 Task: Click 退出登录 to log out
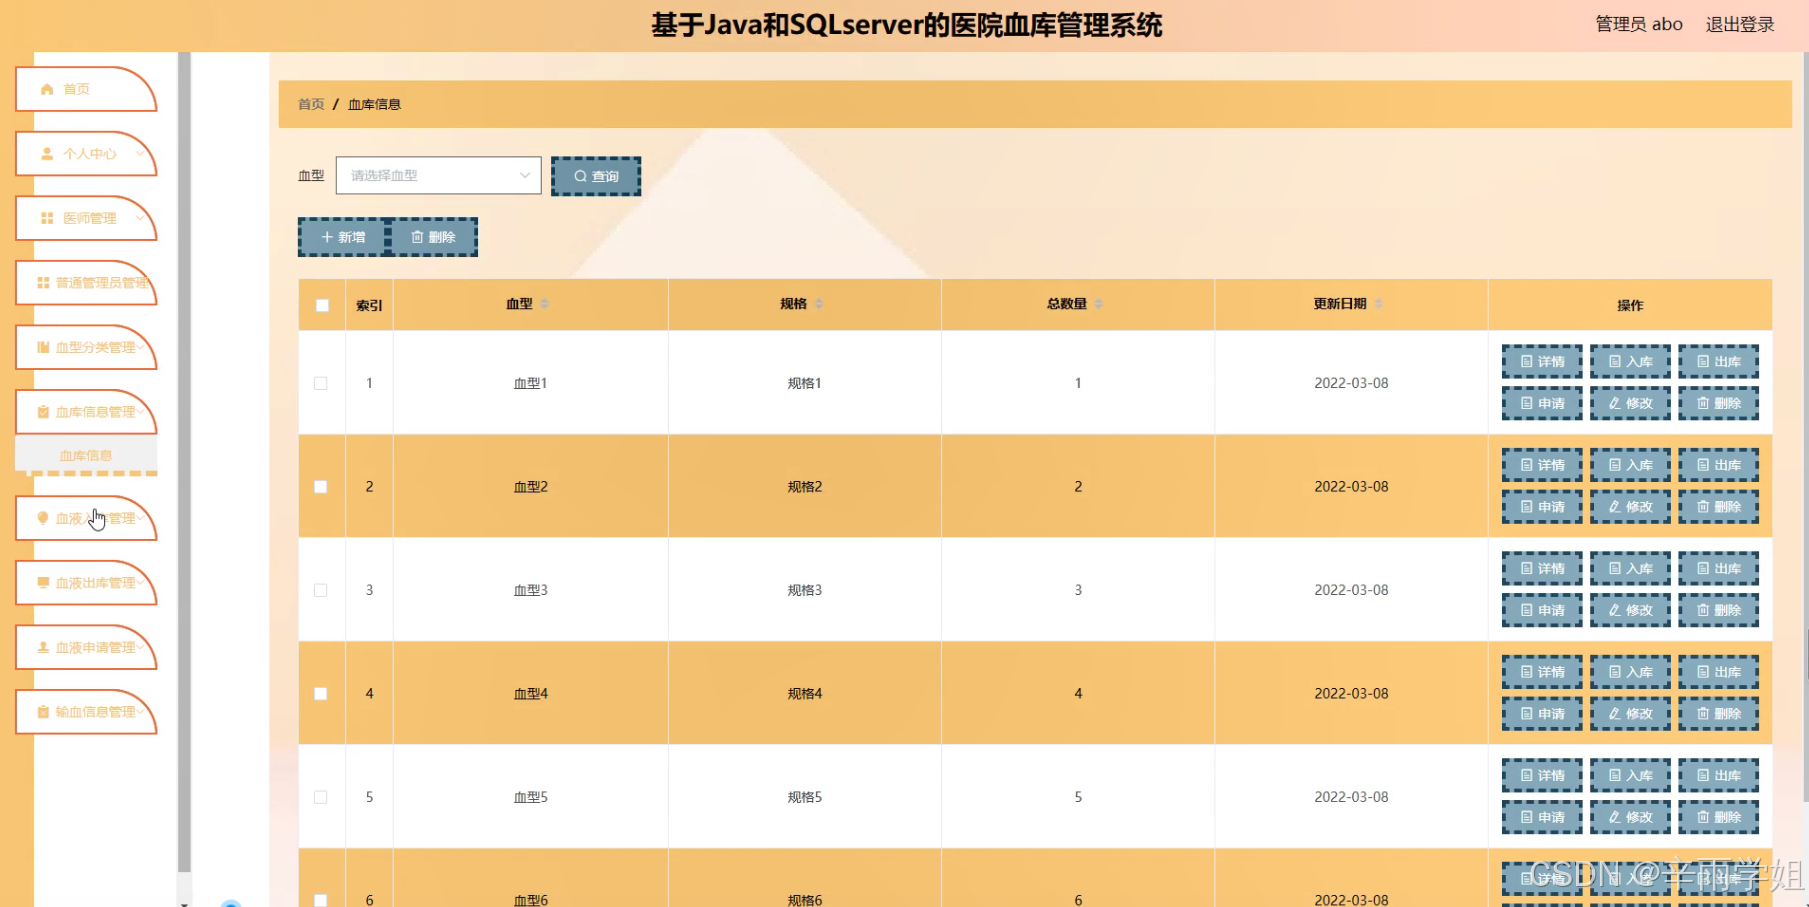tap(1739, 24)
